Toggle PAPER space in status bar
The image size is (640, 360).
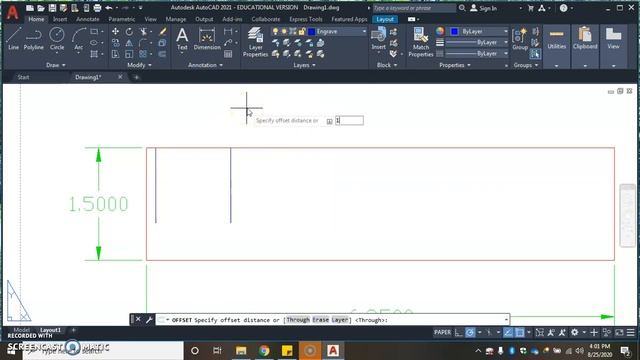(442, 333)
